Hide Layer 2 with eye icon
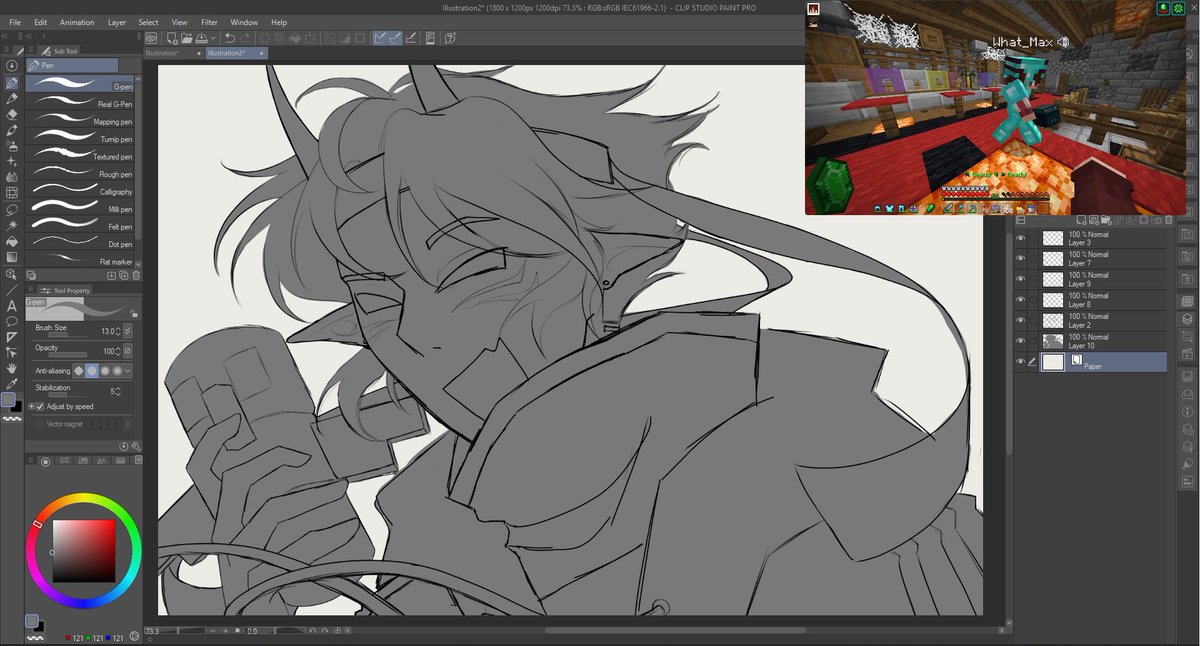 pos(1021,320)
